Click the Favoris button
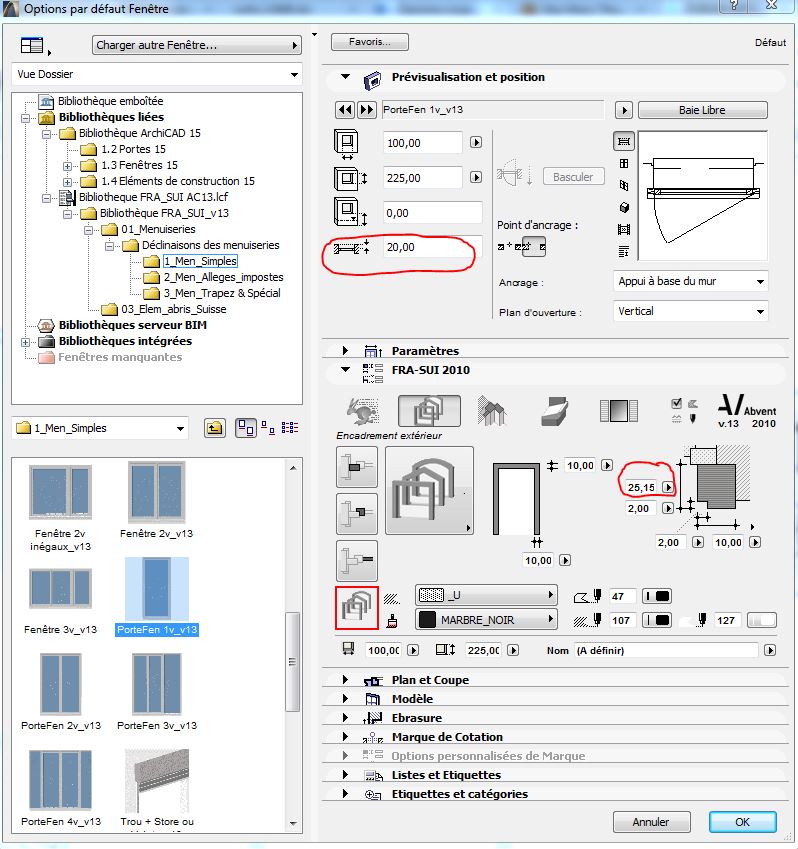 pyautogui.click(x=370, y=42)
